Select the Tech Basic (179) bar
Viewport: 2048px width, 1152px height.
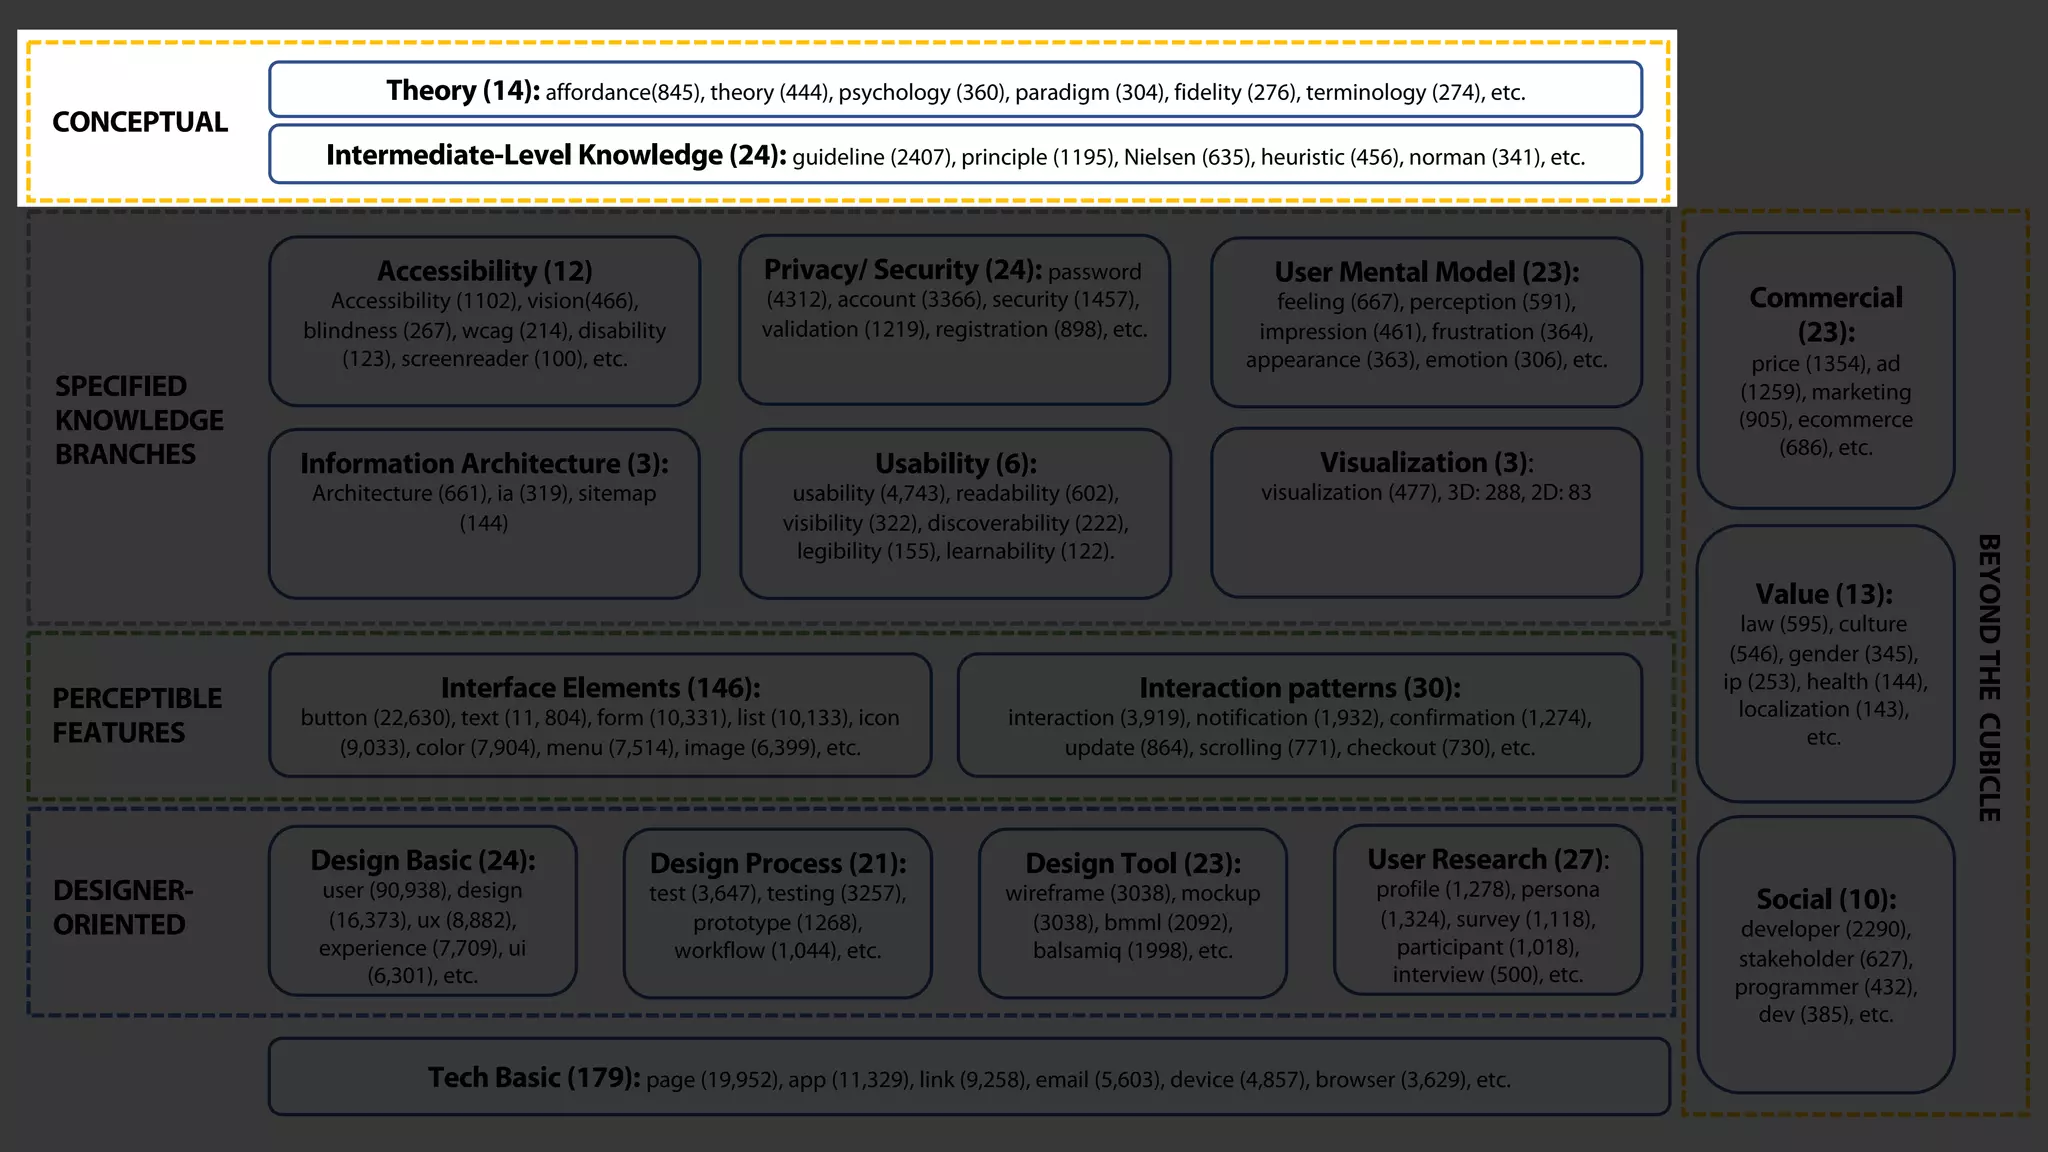[968, 1077]
